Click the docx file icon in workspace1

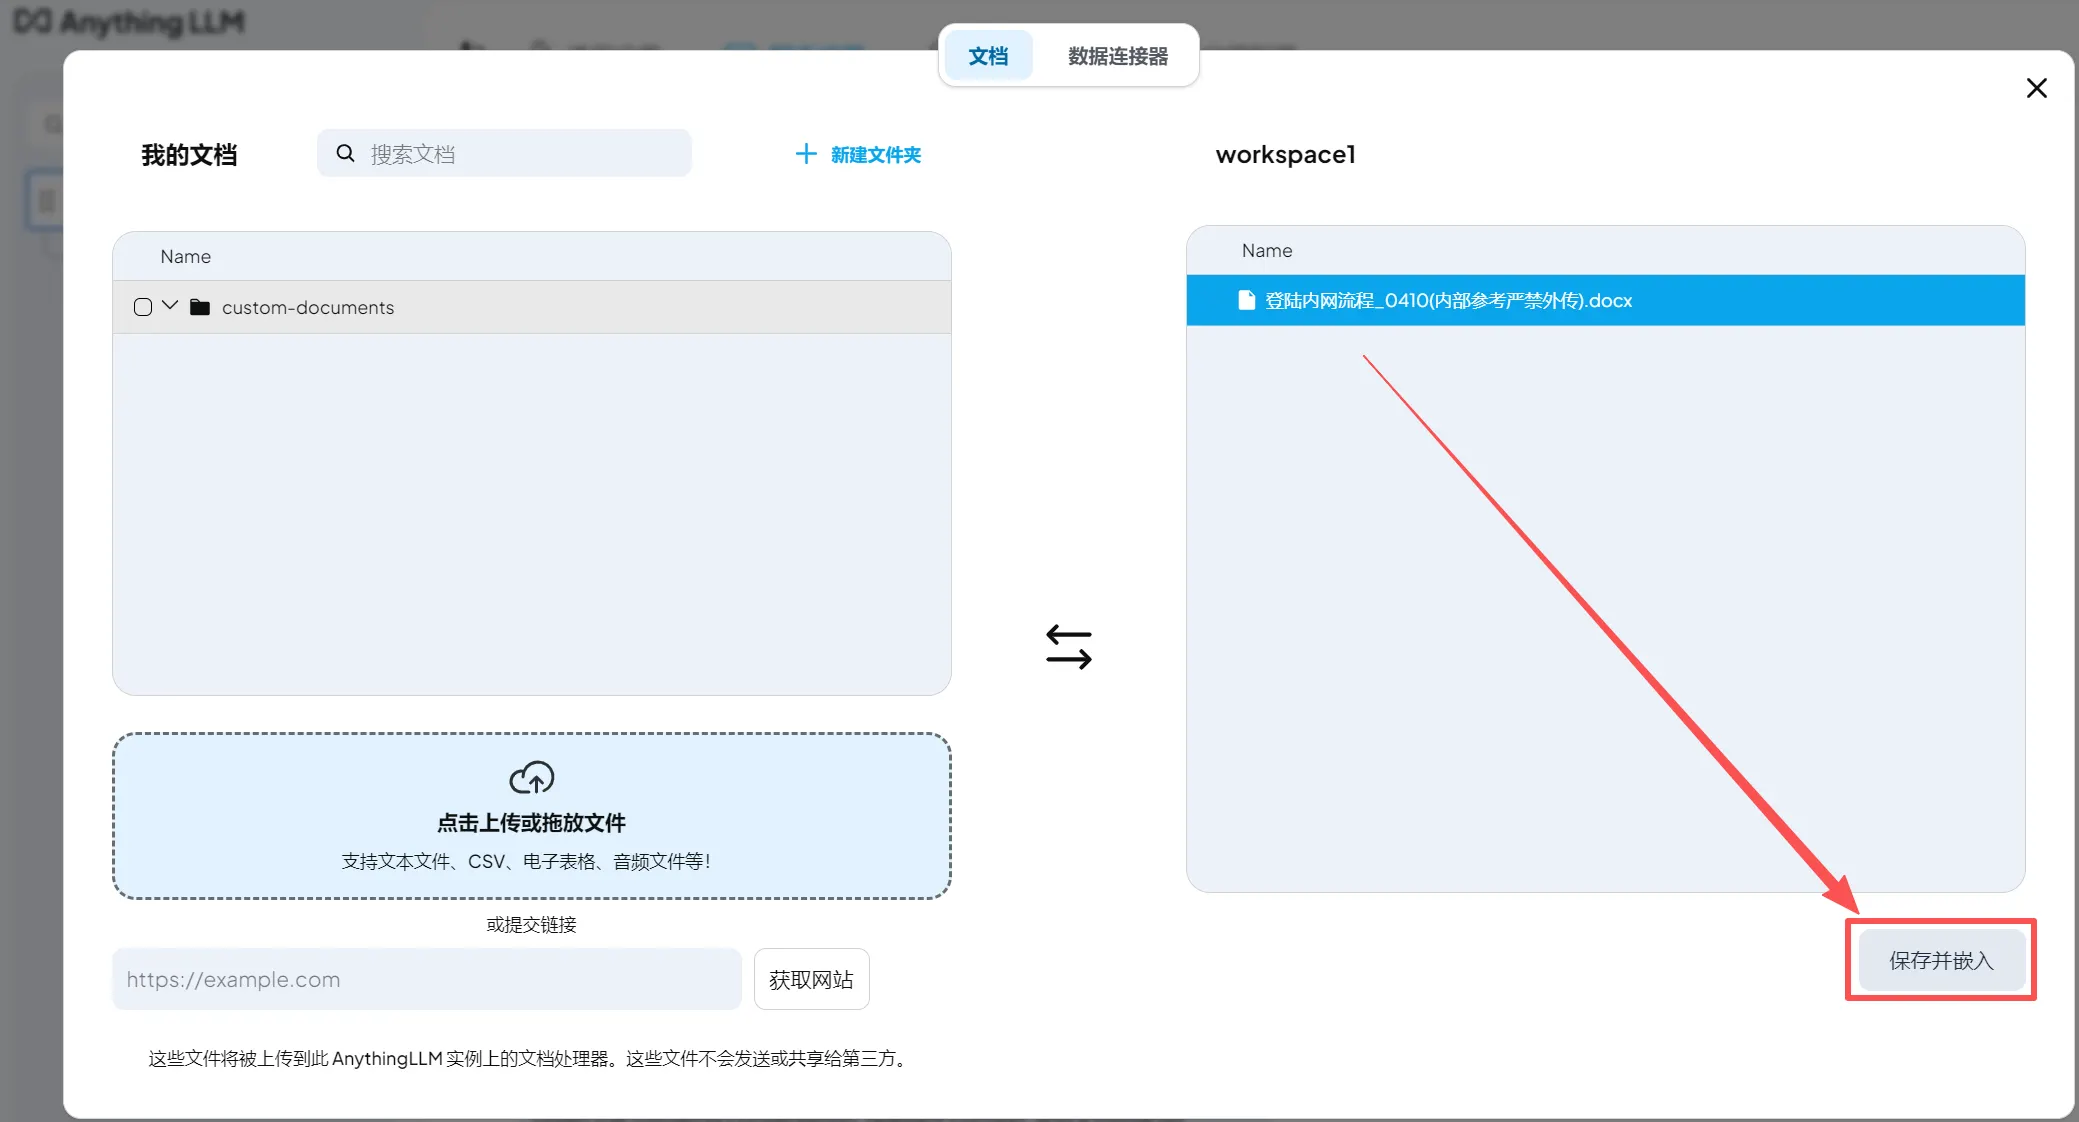pos(1246,300)
